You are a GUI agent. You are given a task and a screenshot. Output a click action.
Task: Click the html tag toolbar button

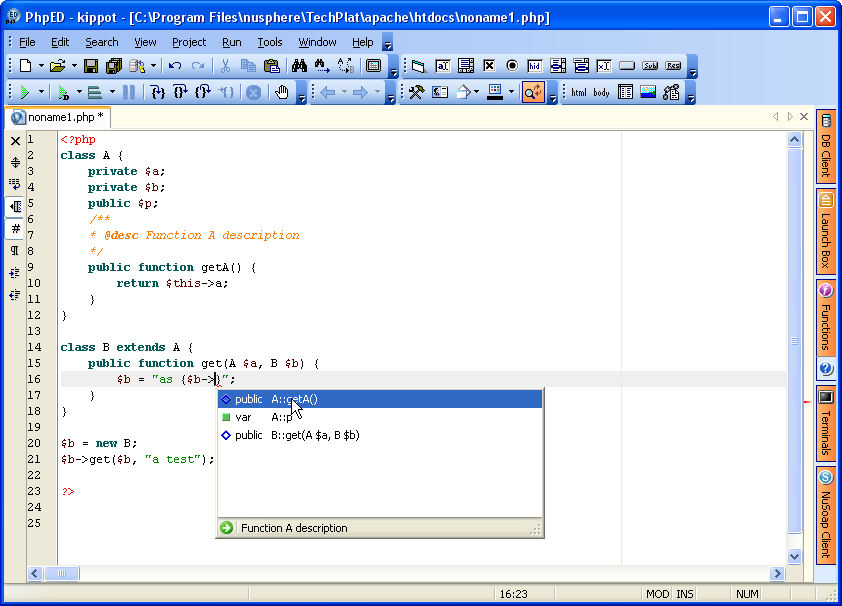point(579,92)
